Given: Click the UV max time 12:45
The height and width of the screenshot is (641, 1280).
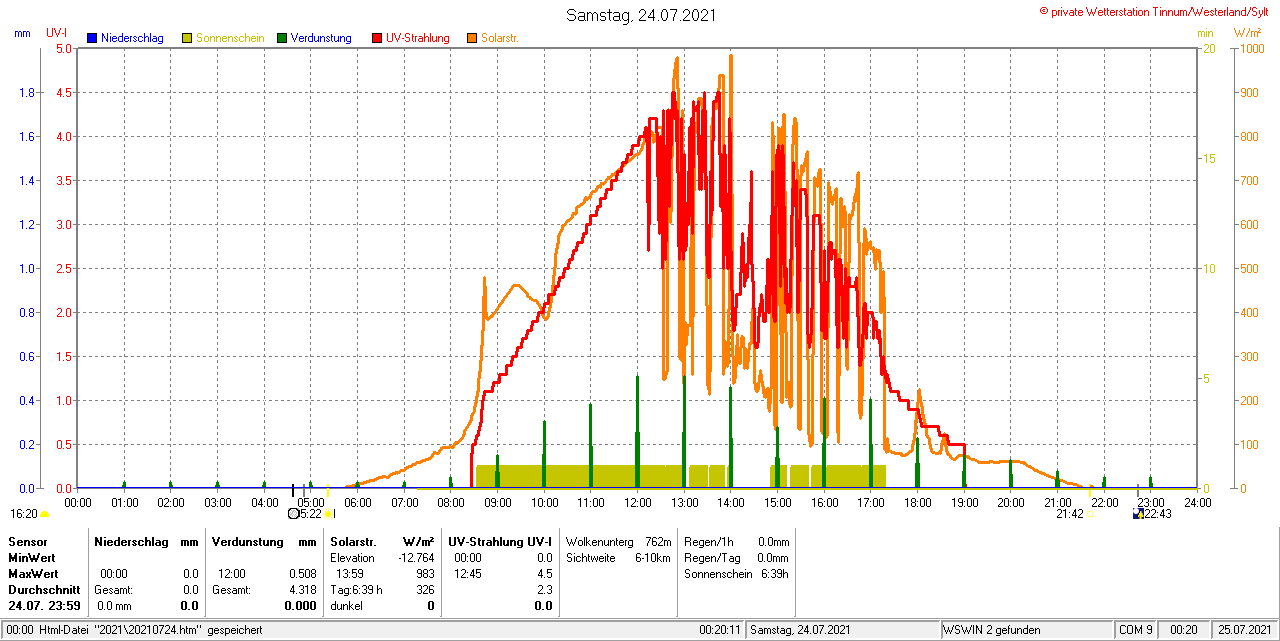Looking at the screenshot, I should click(467, 574).
